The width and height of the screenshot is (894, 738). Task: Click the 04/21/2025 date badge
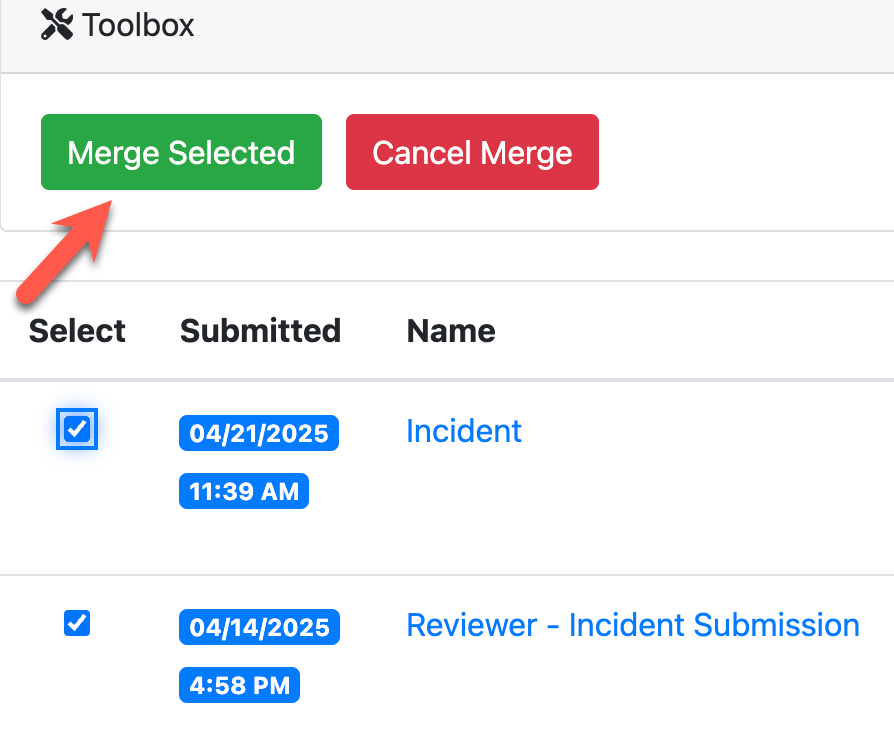pos(259,433)
